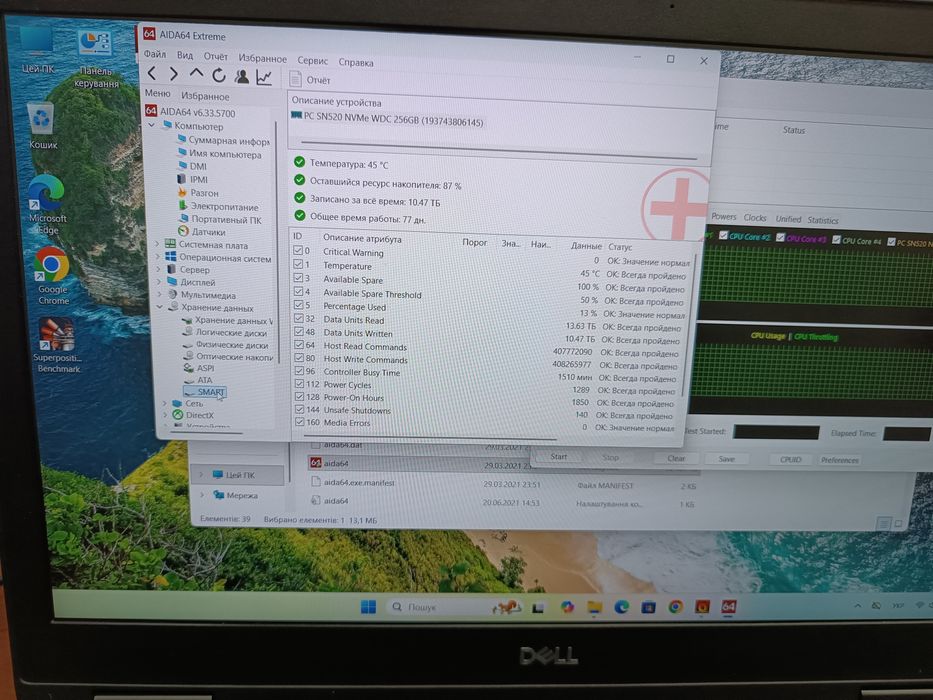Go forward with the right arrow toolbar icon
Image resolution: width=933 pixels, height=700 pixels.
[x=174, y=74]
